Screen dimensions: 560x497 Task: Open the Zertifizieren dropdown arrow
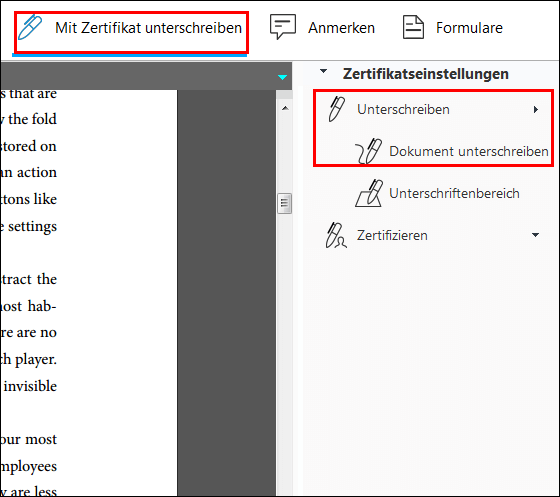coord(535,235)
